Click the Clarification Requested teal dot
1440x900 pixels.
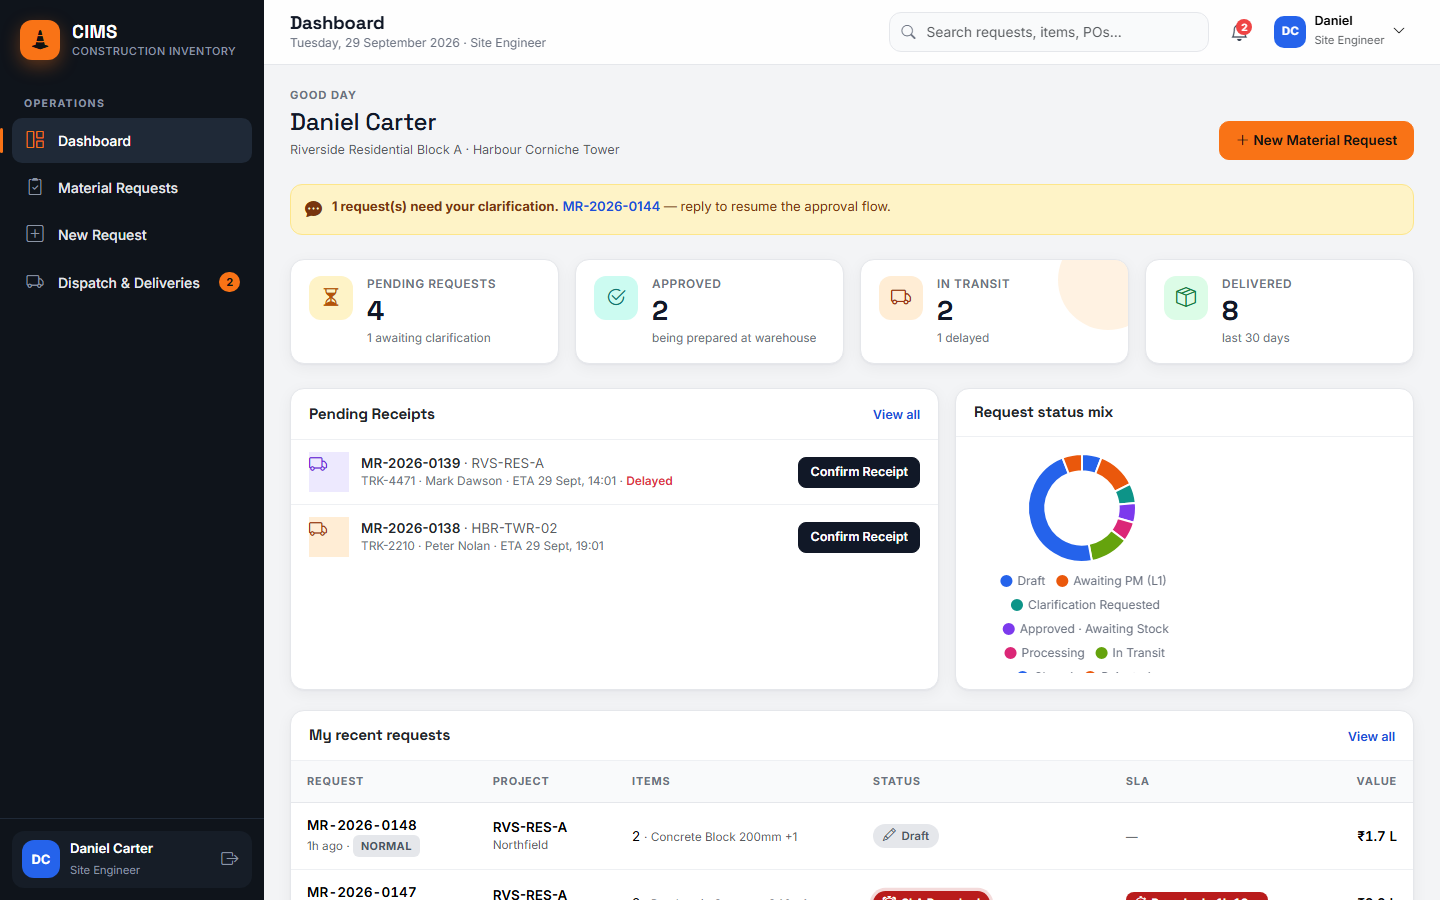1017,605
